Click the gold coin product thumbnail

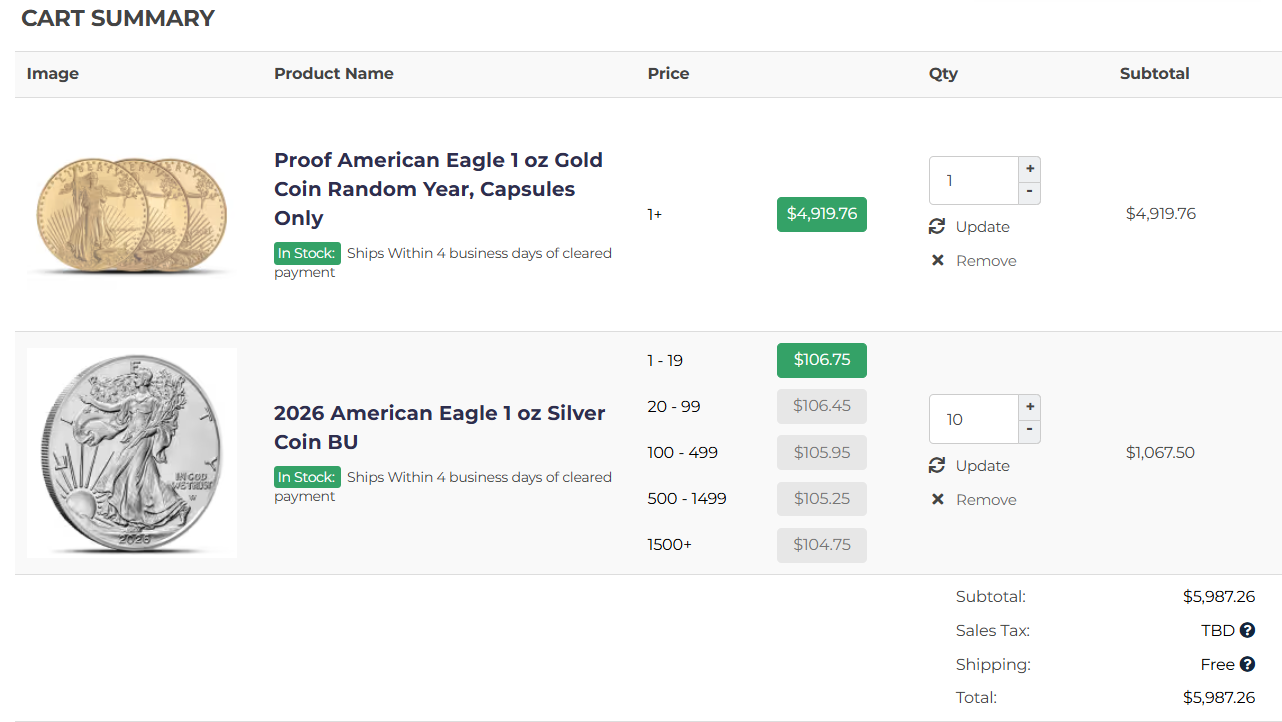132,214
